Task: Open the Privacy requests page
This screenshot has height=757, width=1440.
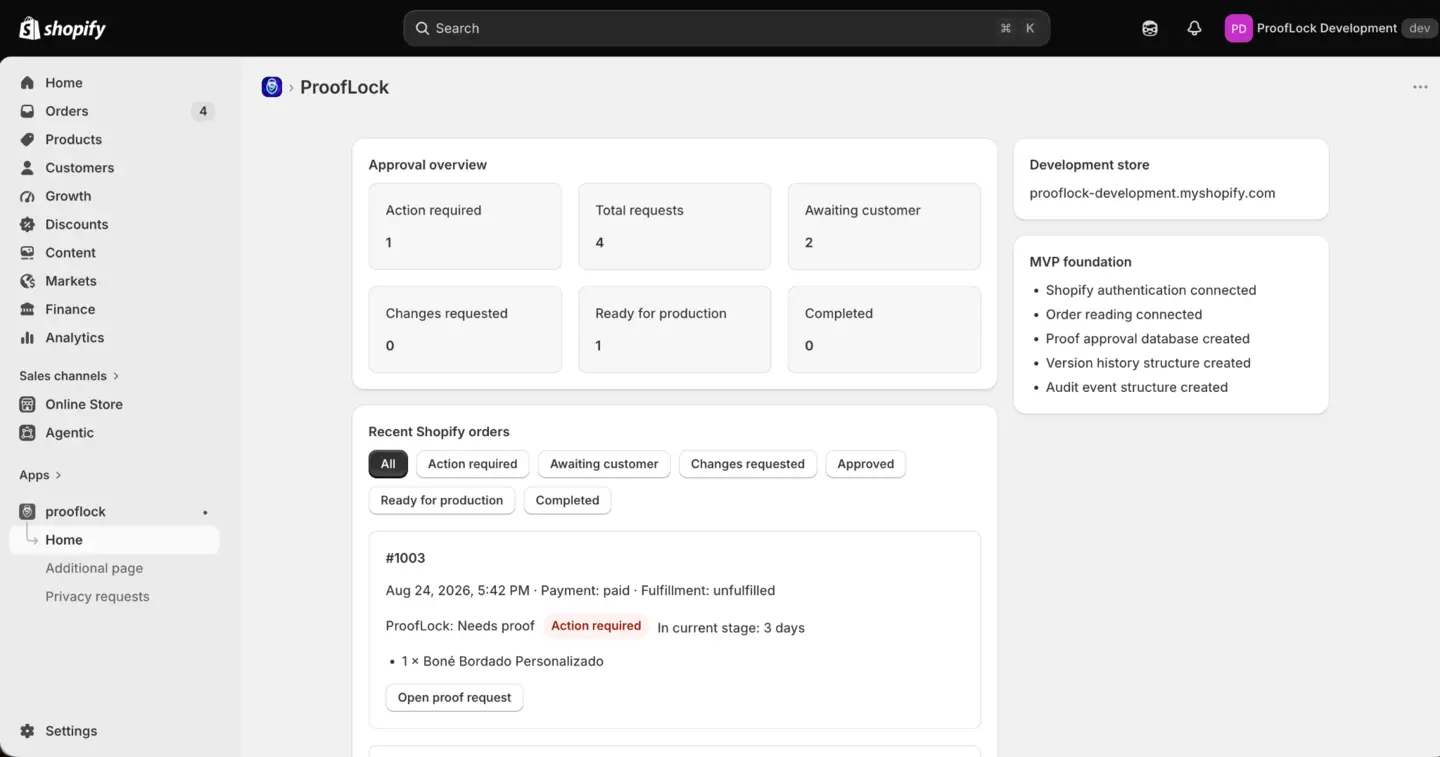Action: point(97,597)
